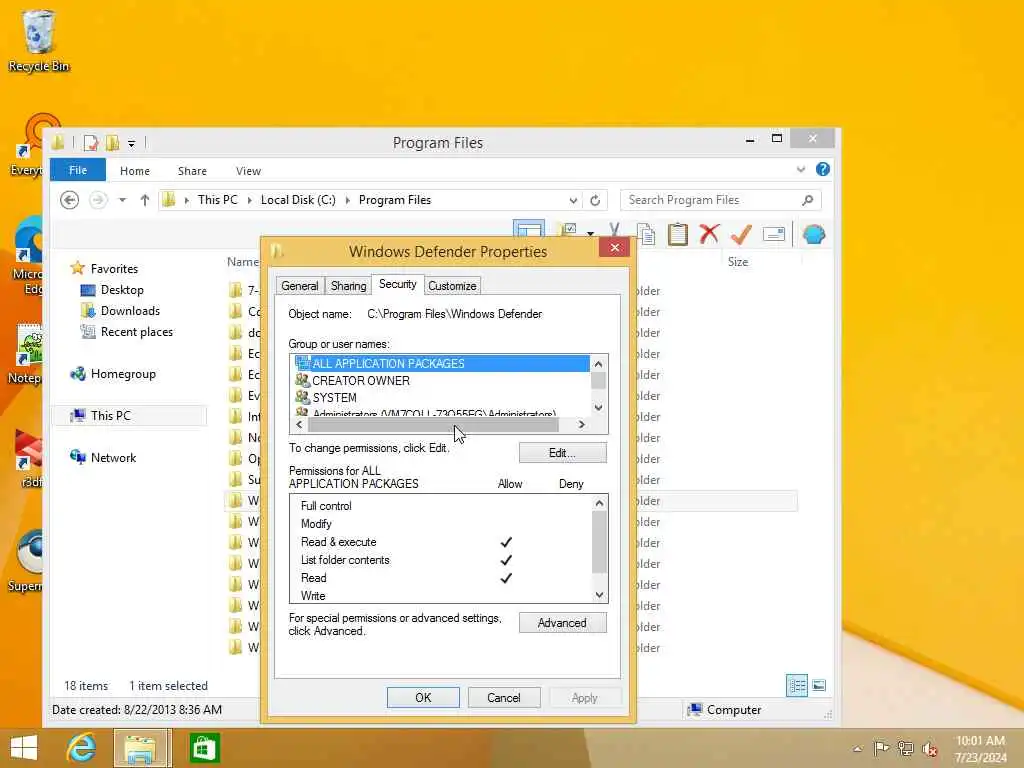Select Network in navigation pane

pos(113,458)
